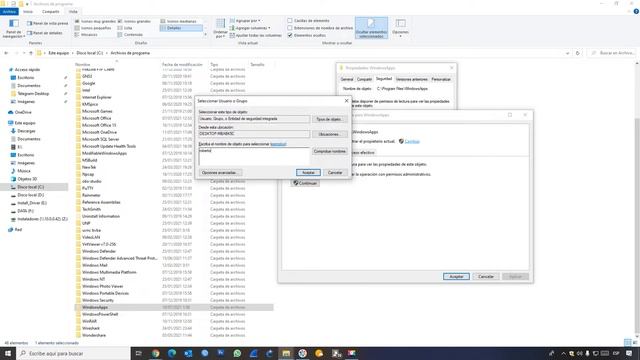Click the Continuar button with shield icon
This screenshot has width=640, height=360.
(305, 183)
